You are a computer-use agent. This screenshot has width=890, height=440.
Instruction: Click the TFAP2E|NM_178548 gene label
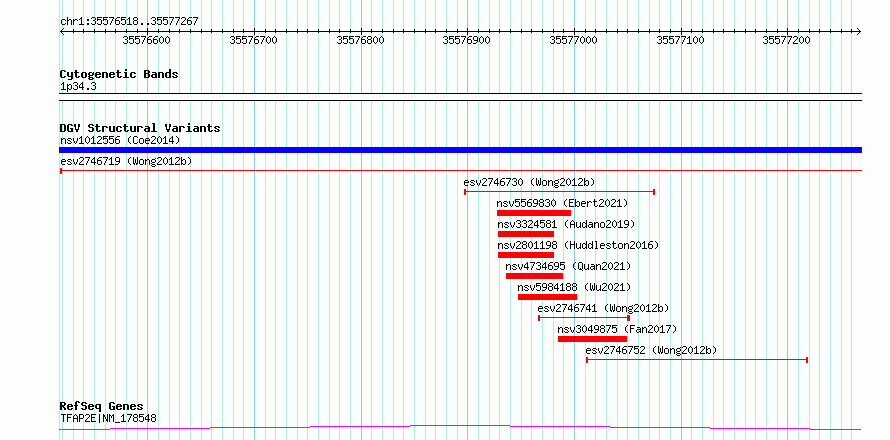(108, 419)
